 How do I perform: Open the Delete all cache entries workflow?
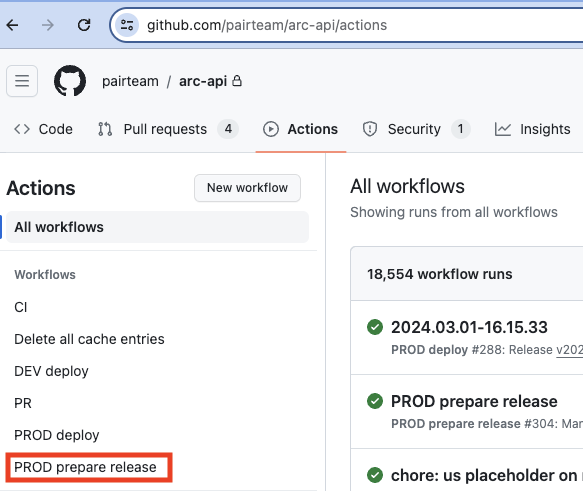pyautogui.click(x=89, y=339)
